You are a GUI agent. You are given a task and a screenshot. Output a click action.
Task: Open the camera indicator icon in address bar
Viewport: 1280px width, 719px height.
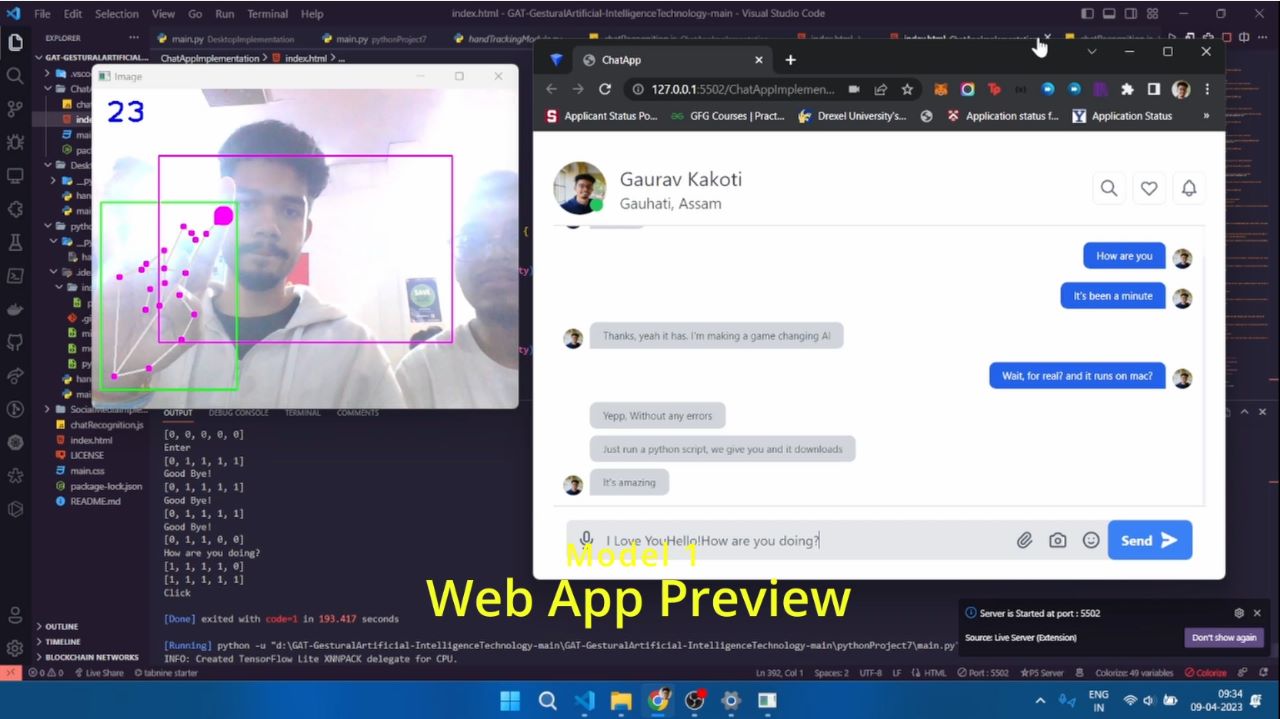pos(854,89)
